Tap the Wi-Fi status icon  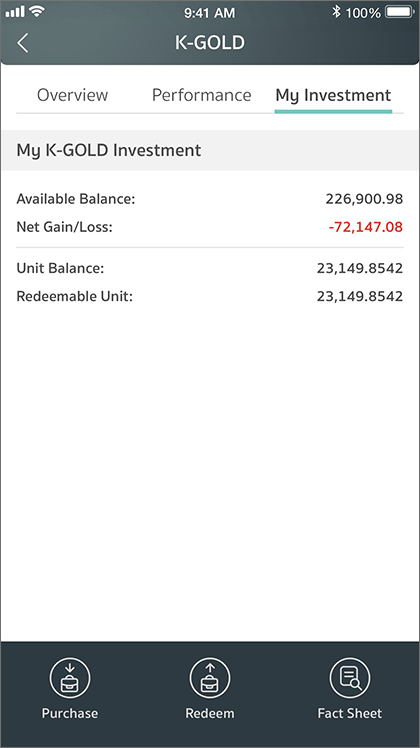[x=37, y=11]
